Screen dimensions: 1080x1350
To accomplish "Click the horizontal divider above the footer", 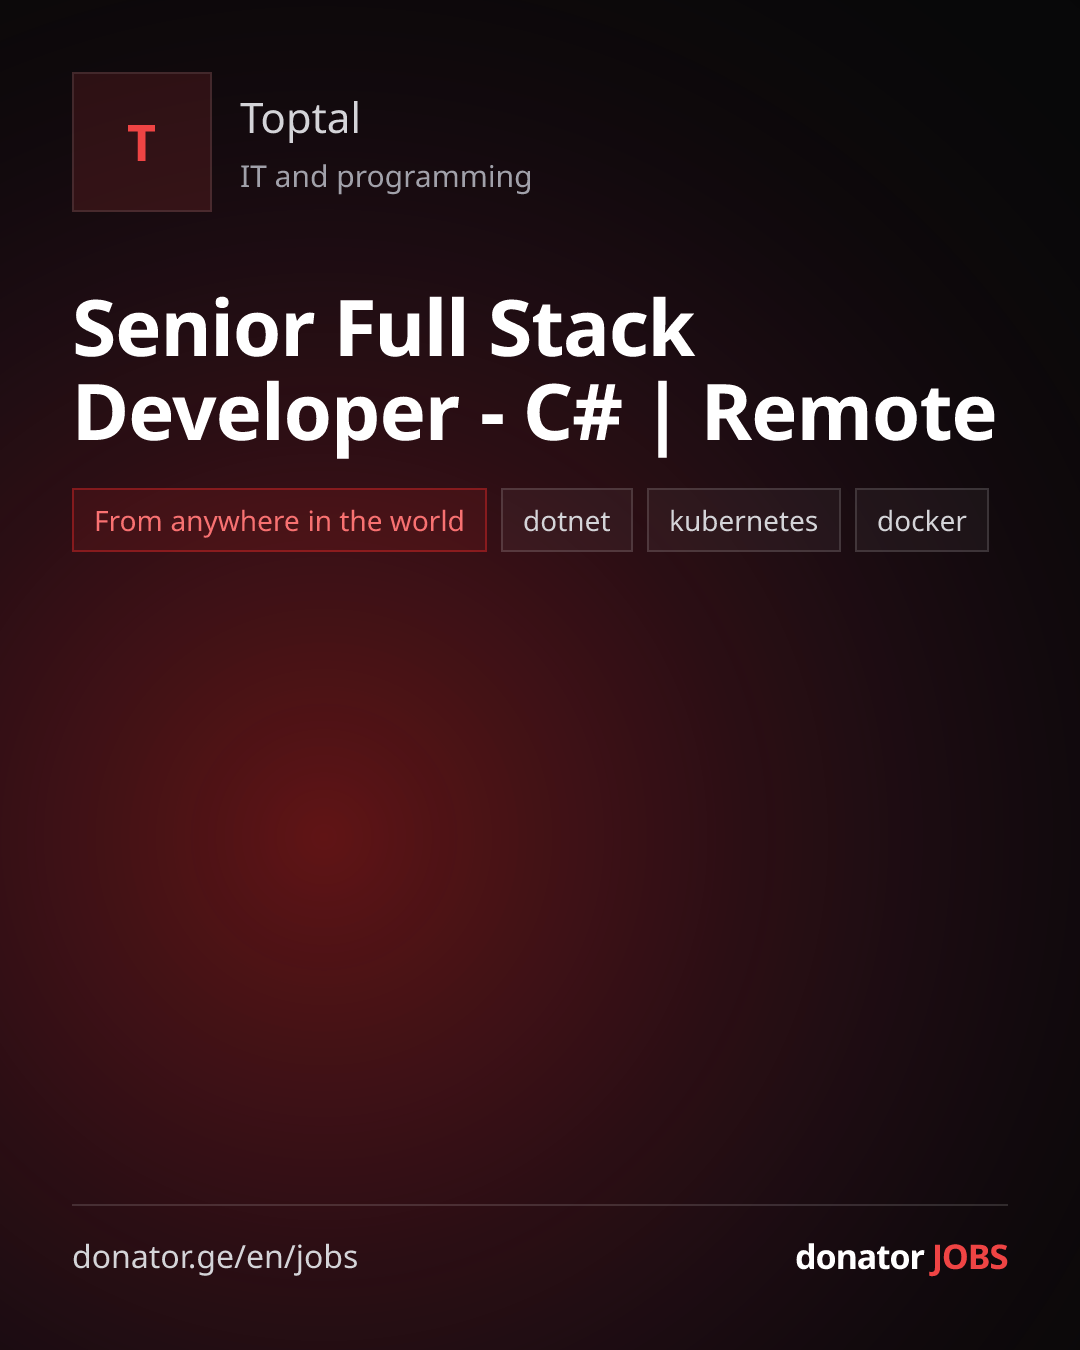I will (540, 1205).
